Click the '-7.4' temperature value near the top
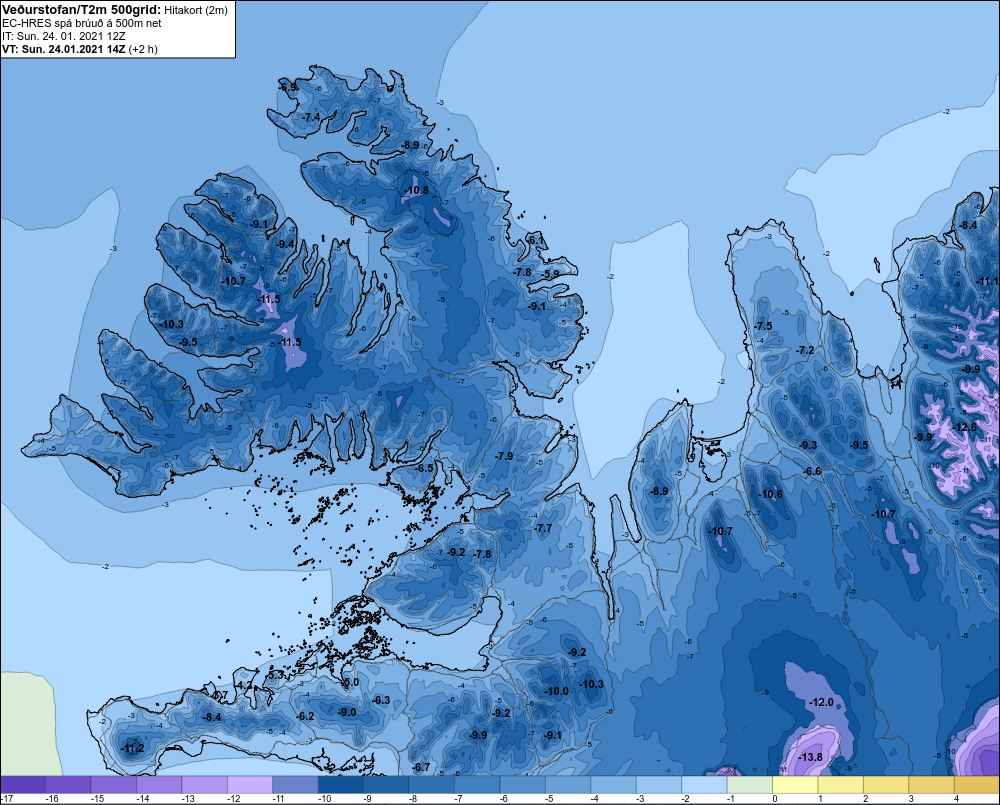 (x=311, y=117)
